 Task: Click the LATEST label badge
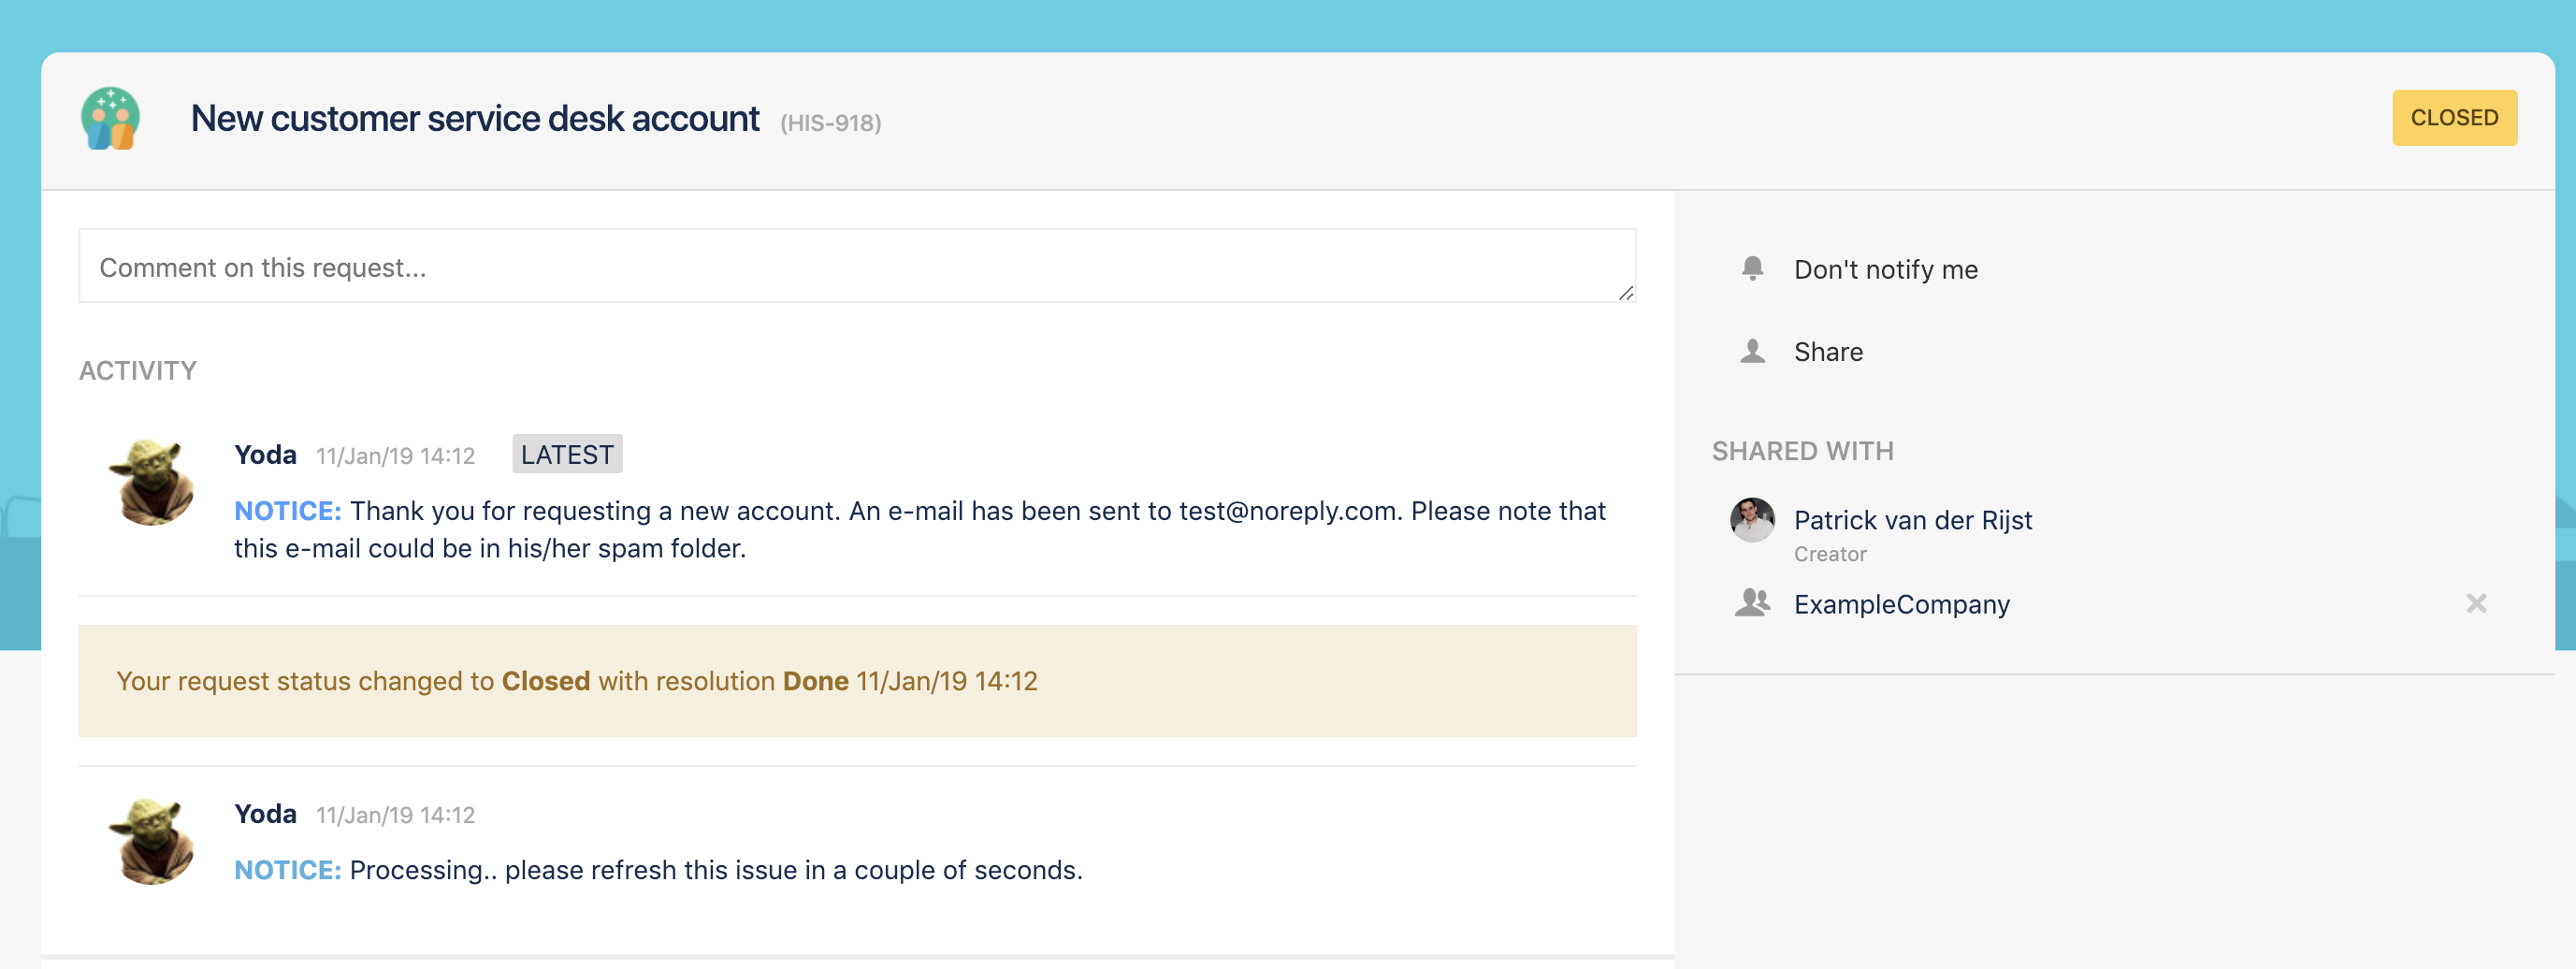(567, 454)
